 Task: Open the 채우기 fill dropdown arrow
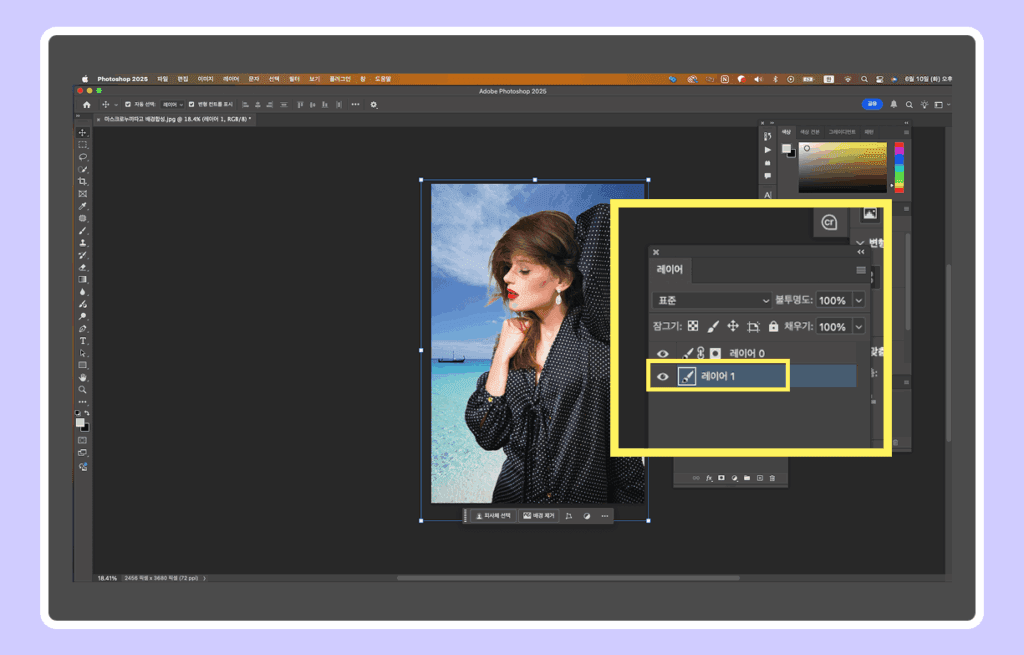(x=859, y=327)
